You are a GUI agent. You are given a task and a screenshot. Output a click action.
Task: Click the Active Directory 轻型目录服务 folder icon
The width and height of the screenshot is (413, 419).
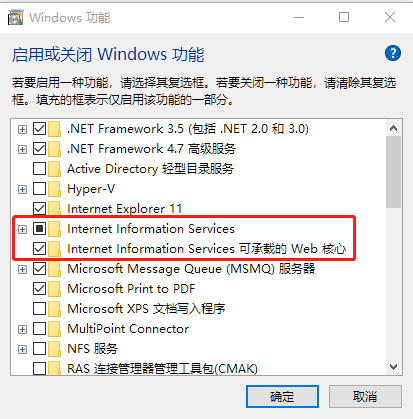pyautogui.click(x=55, y=169)
